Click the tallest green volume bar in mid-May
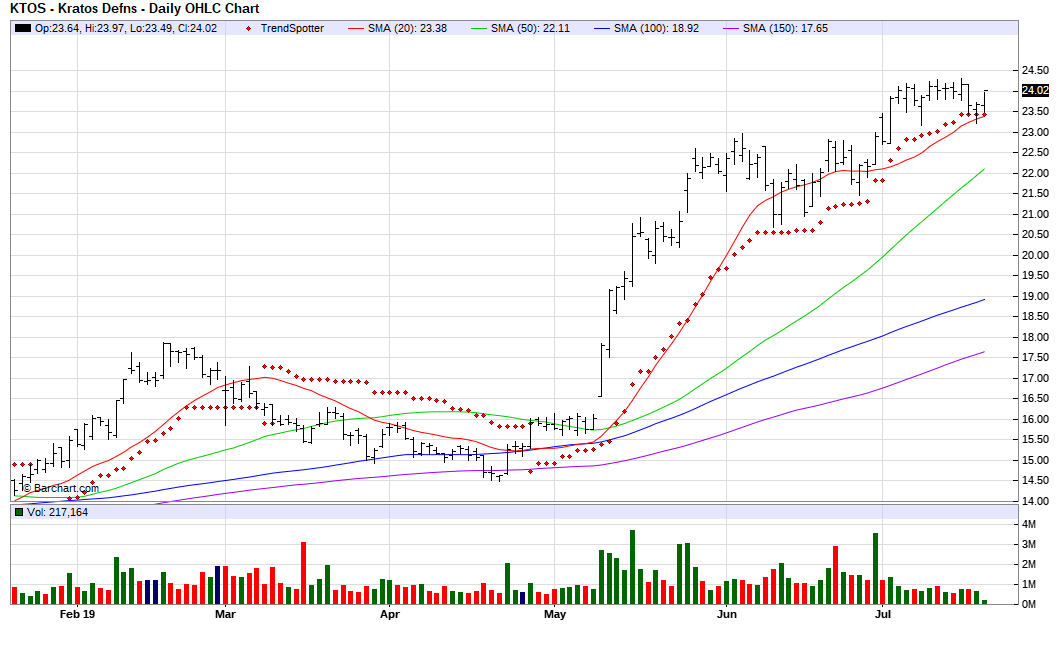 633,567
